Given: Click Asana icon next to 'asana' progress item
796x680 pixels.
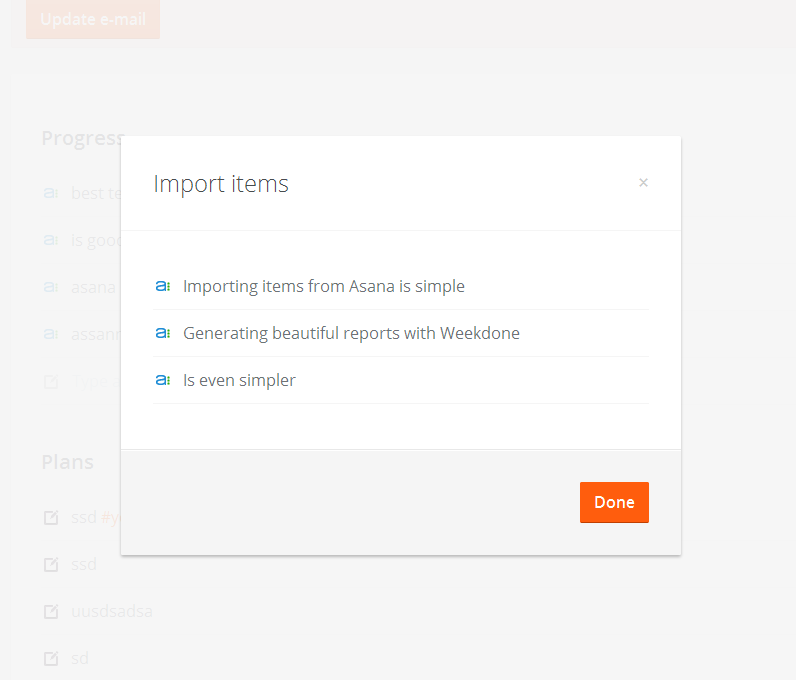Looking at the screenshot, I should tap(51, 287).
